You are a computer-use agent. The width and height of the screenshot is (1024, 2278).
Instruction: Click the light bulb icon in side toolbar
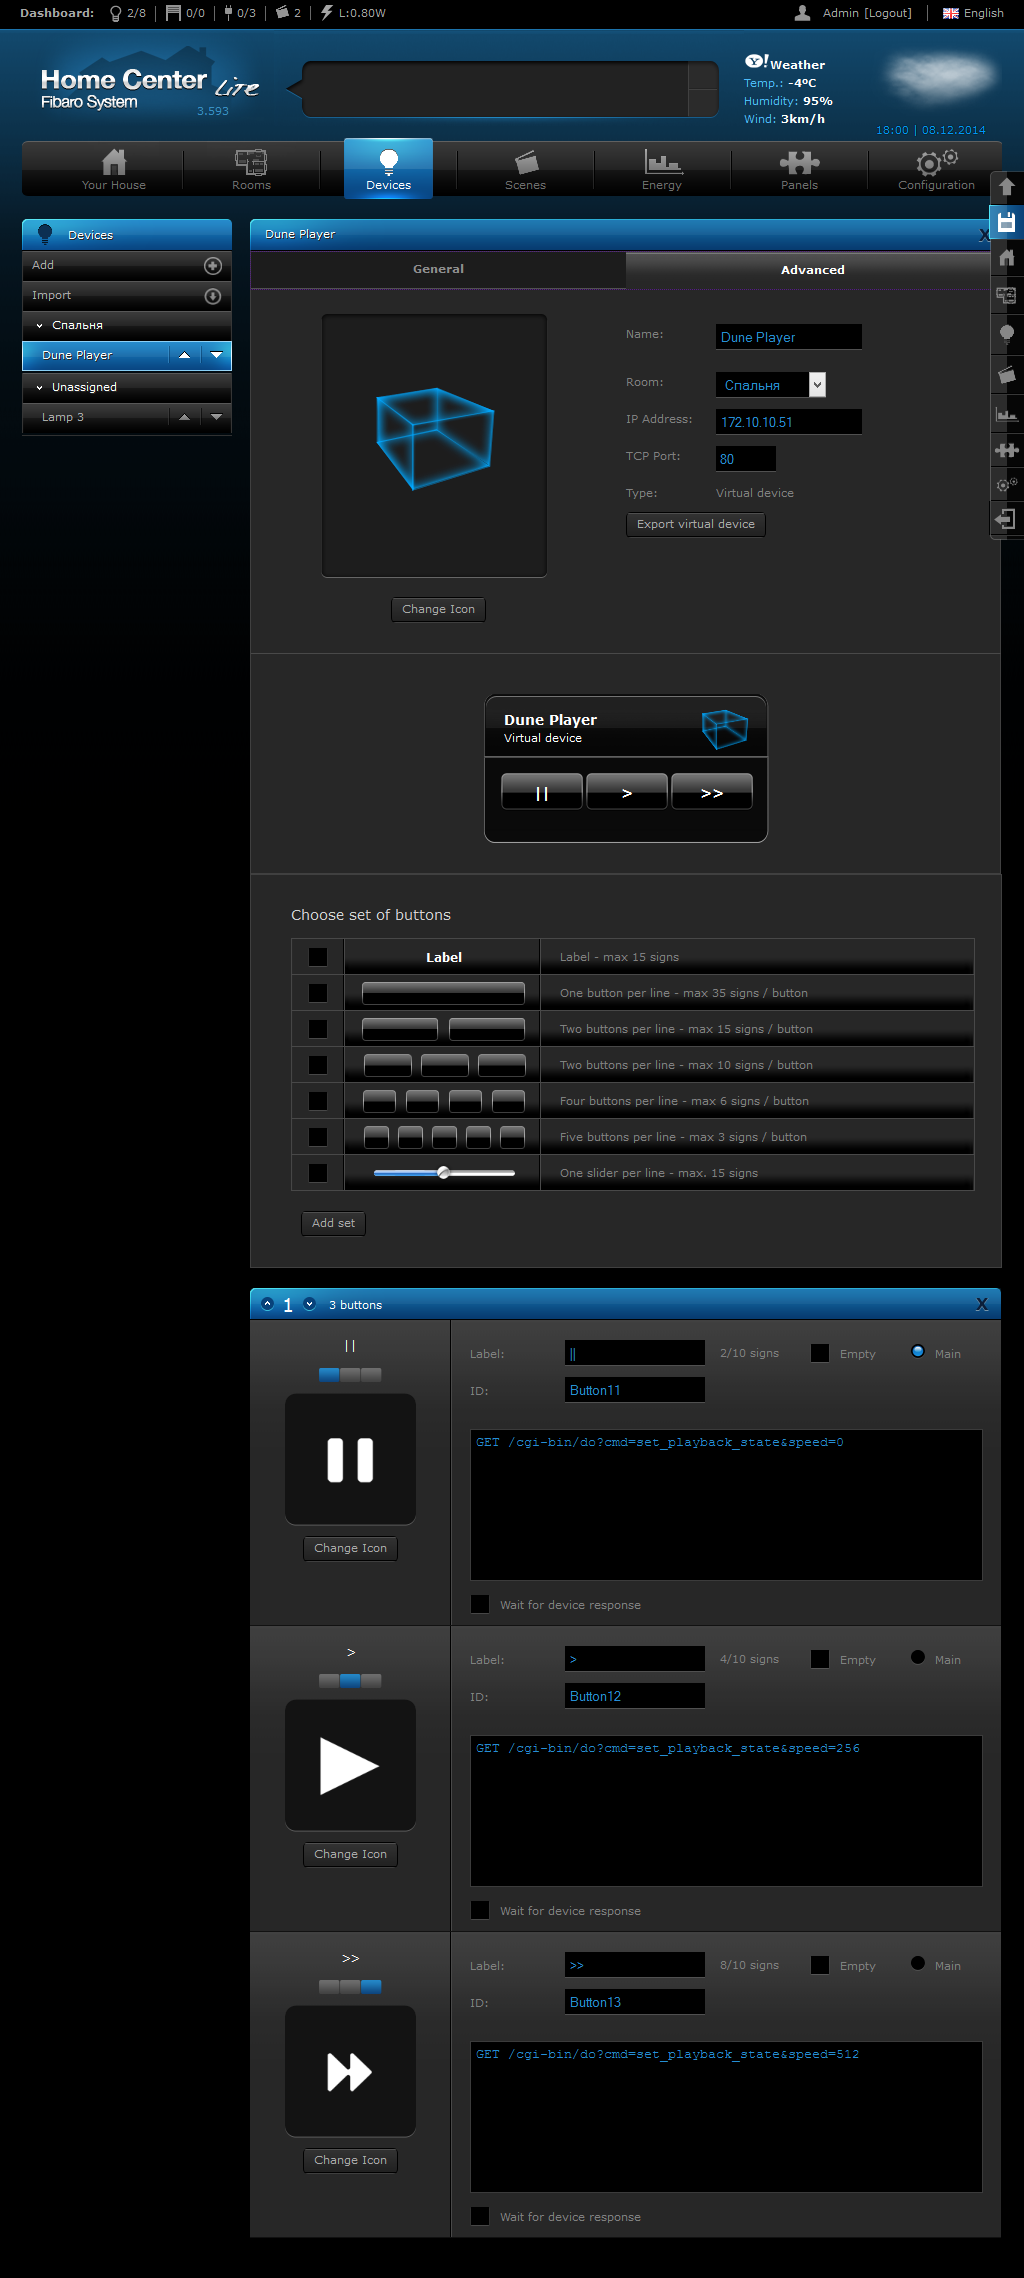(1007, 334)
